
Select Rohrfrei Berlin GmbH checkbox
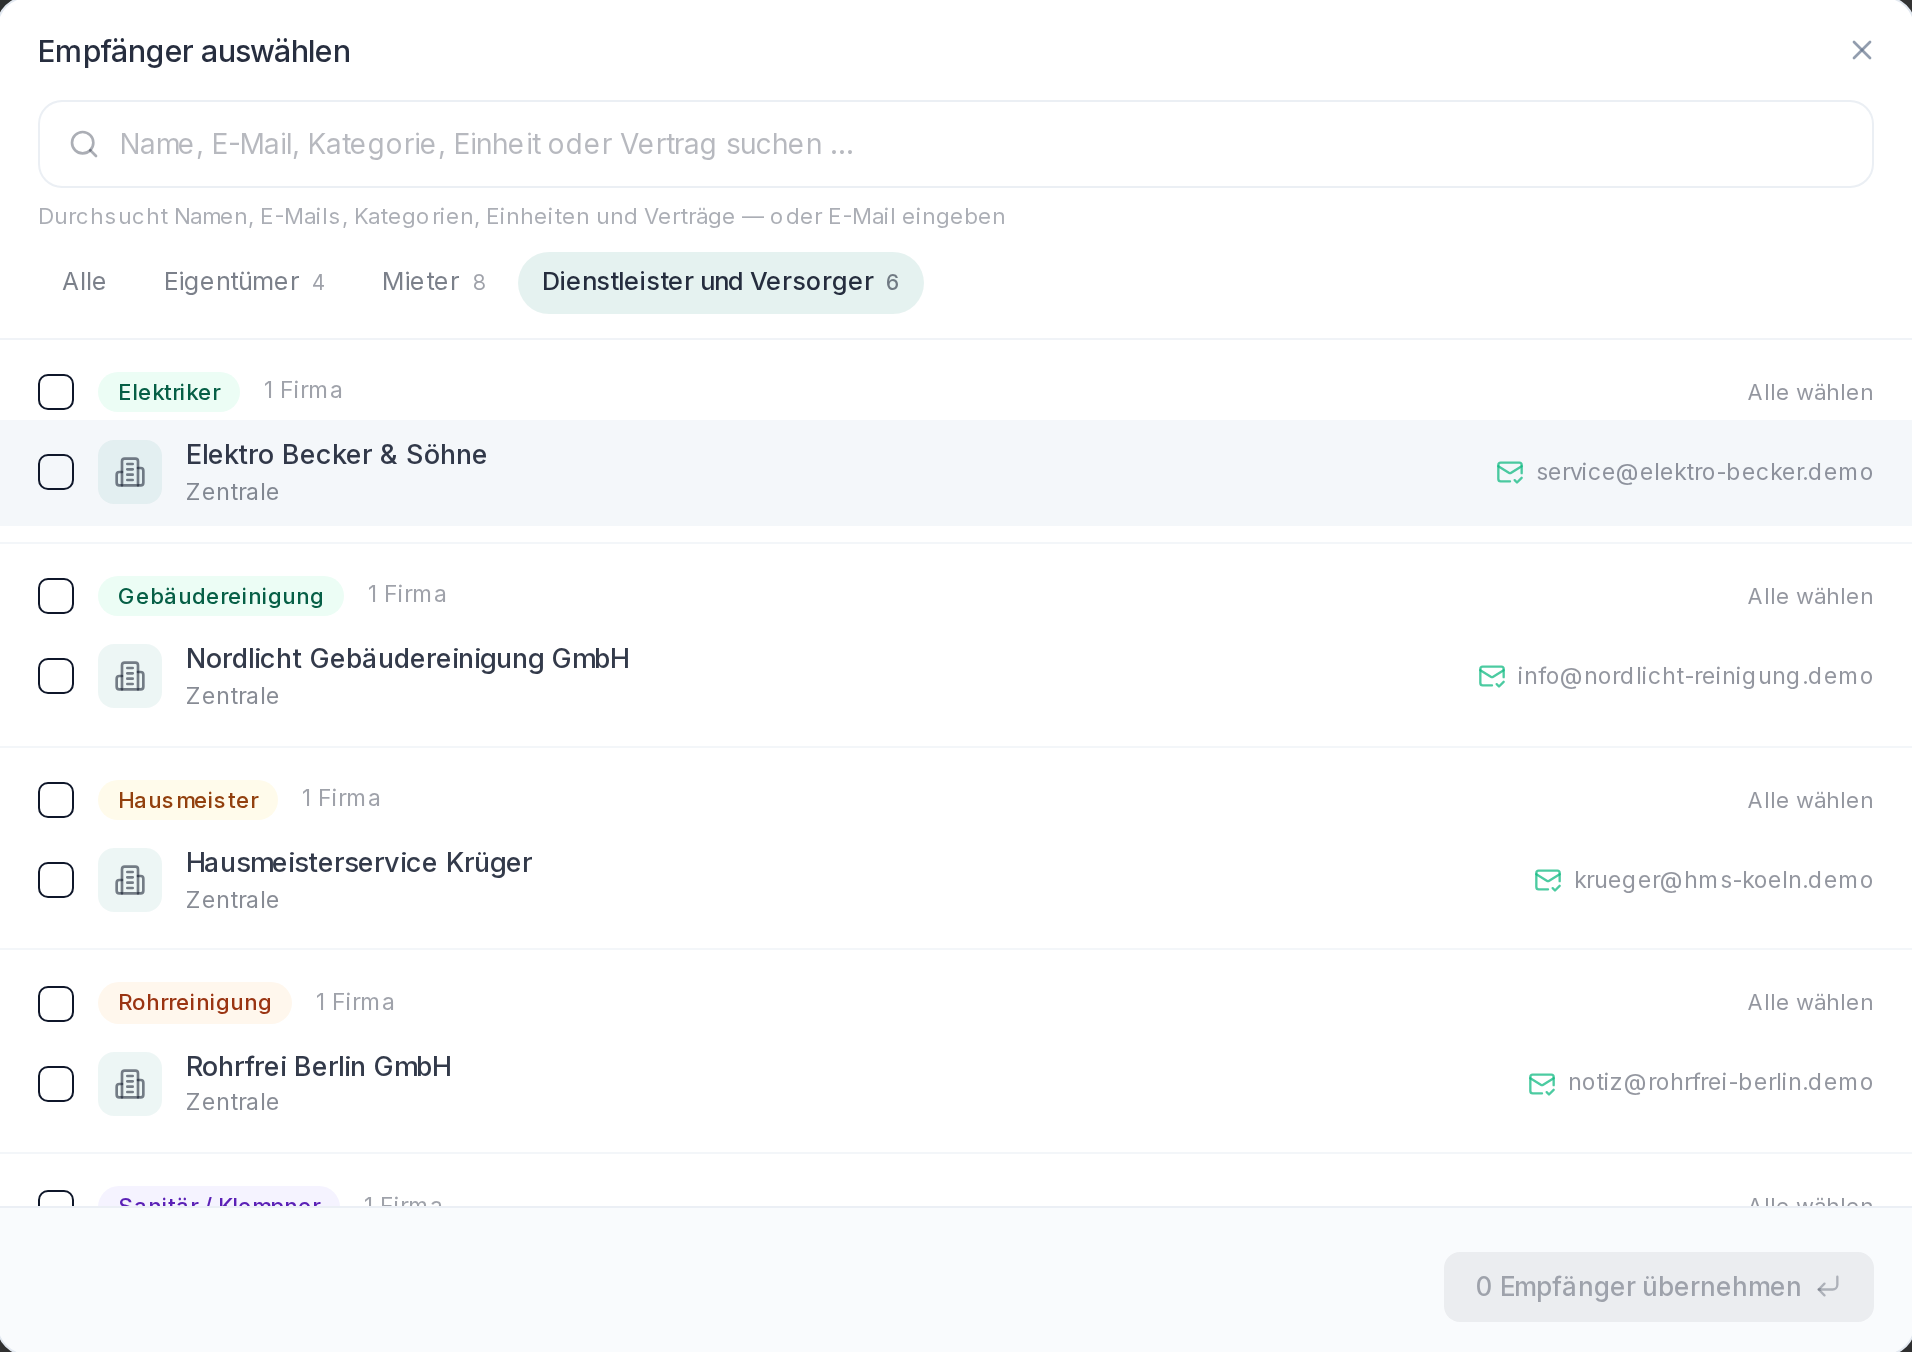point(56,1084)
